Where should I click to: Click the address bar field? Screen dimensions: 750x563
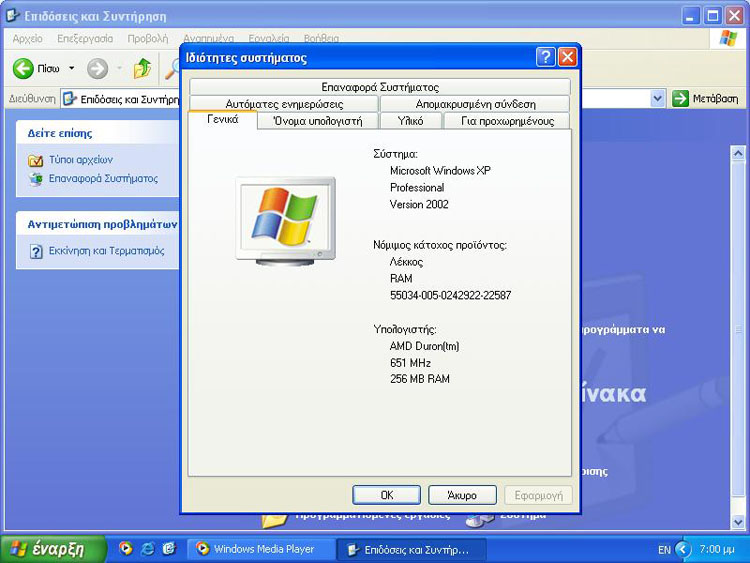363,99
